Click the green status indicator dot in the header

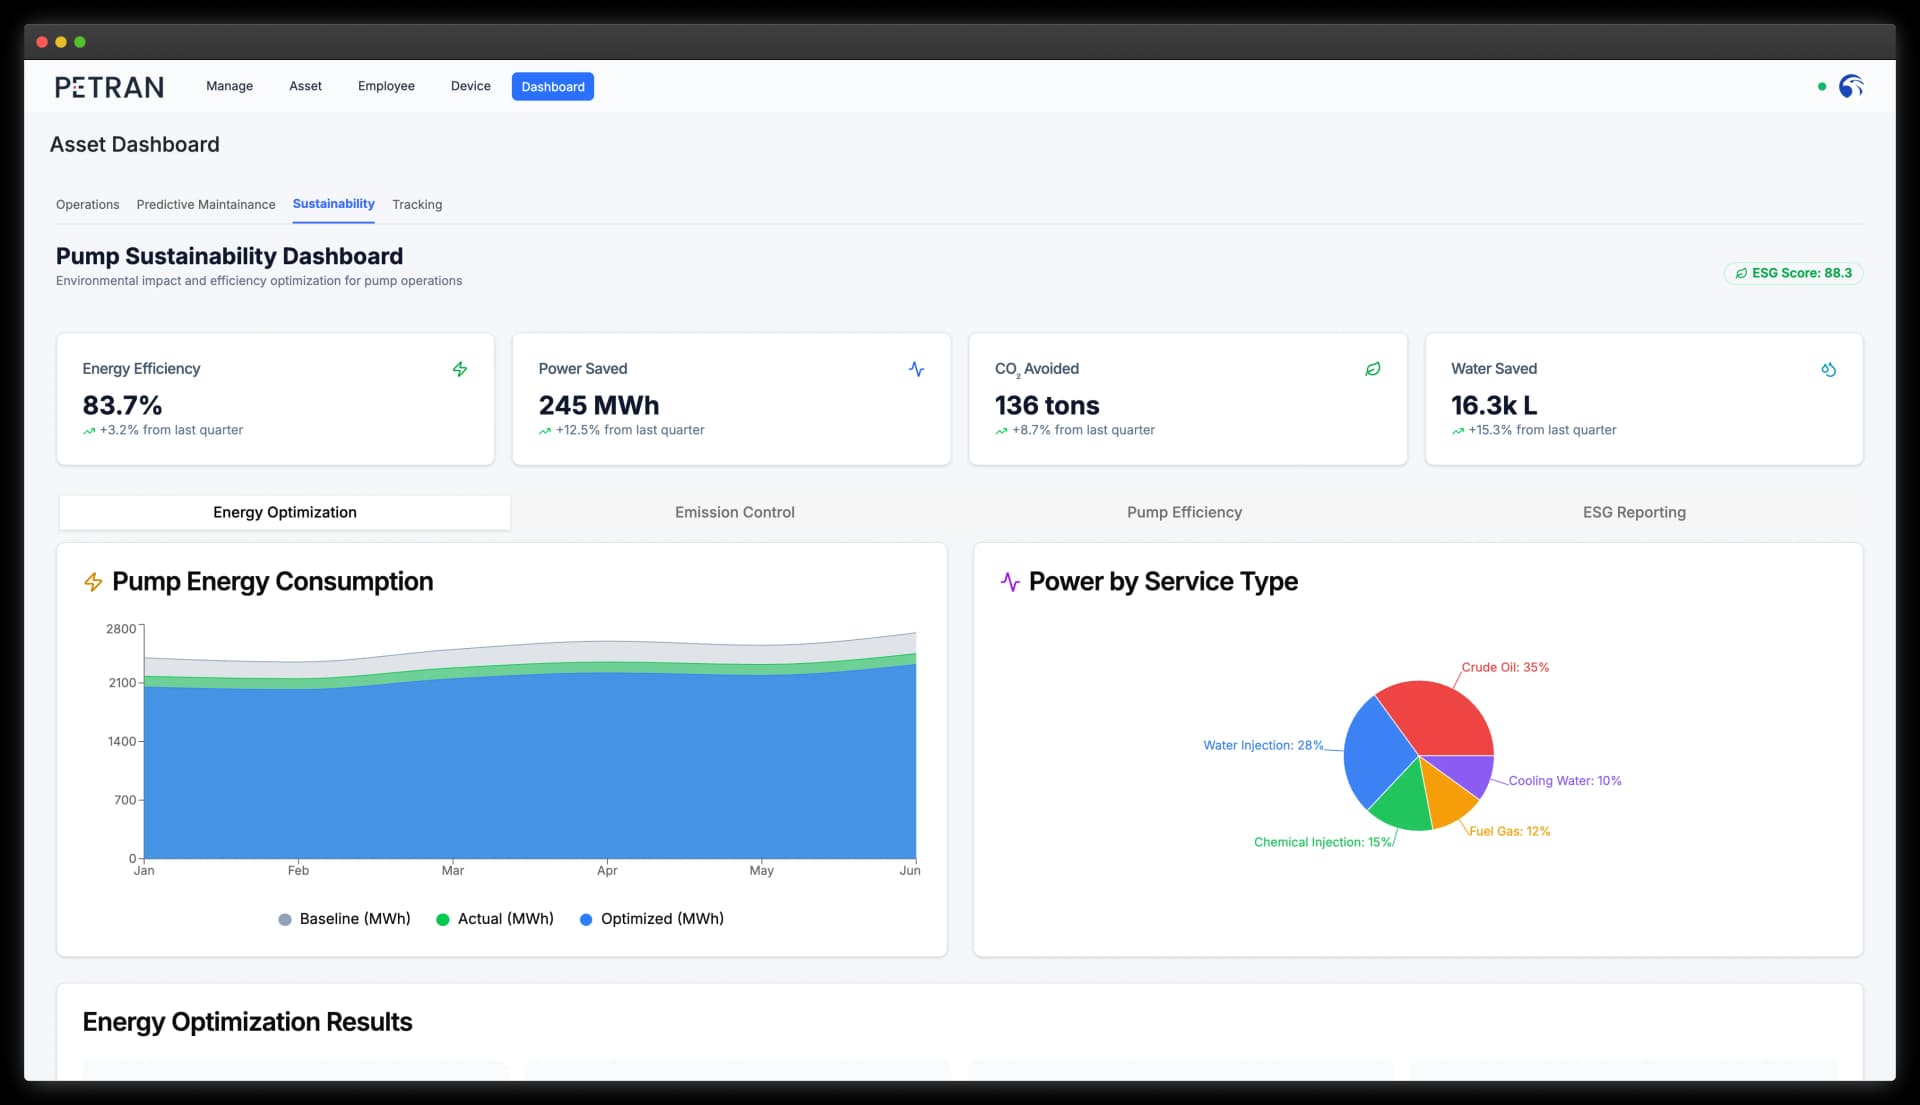click(x=1821, y=87)
